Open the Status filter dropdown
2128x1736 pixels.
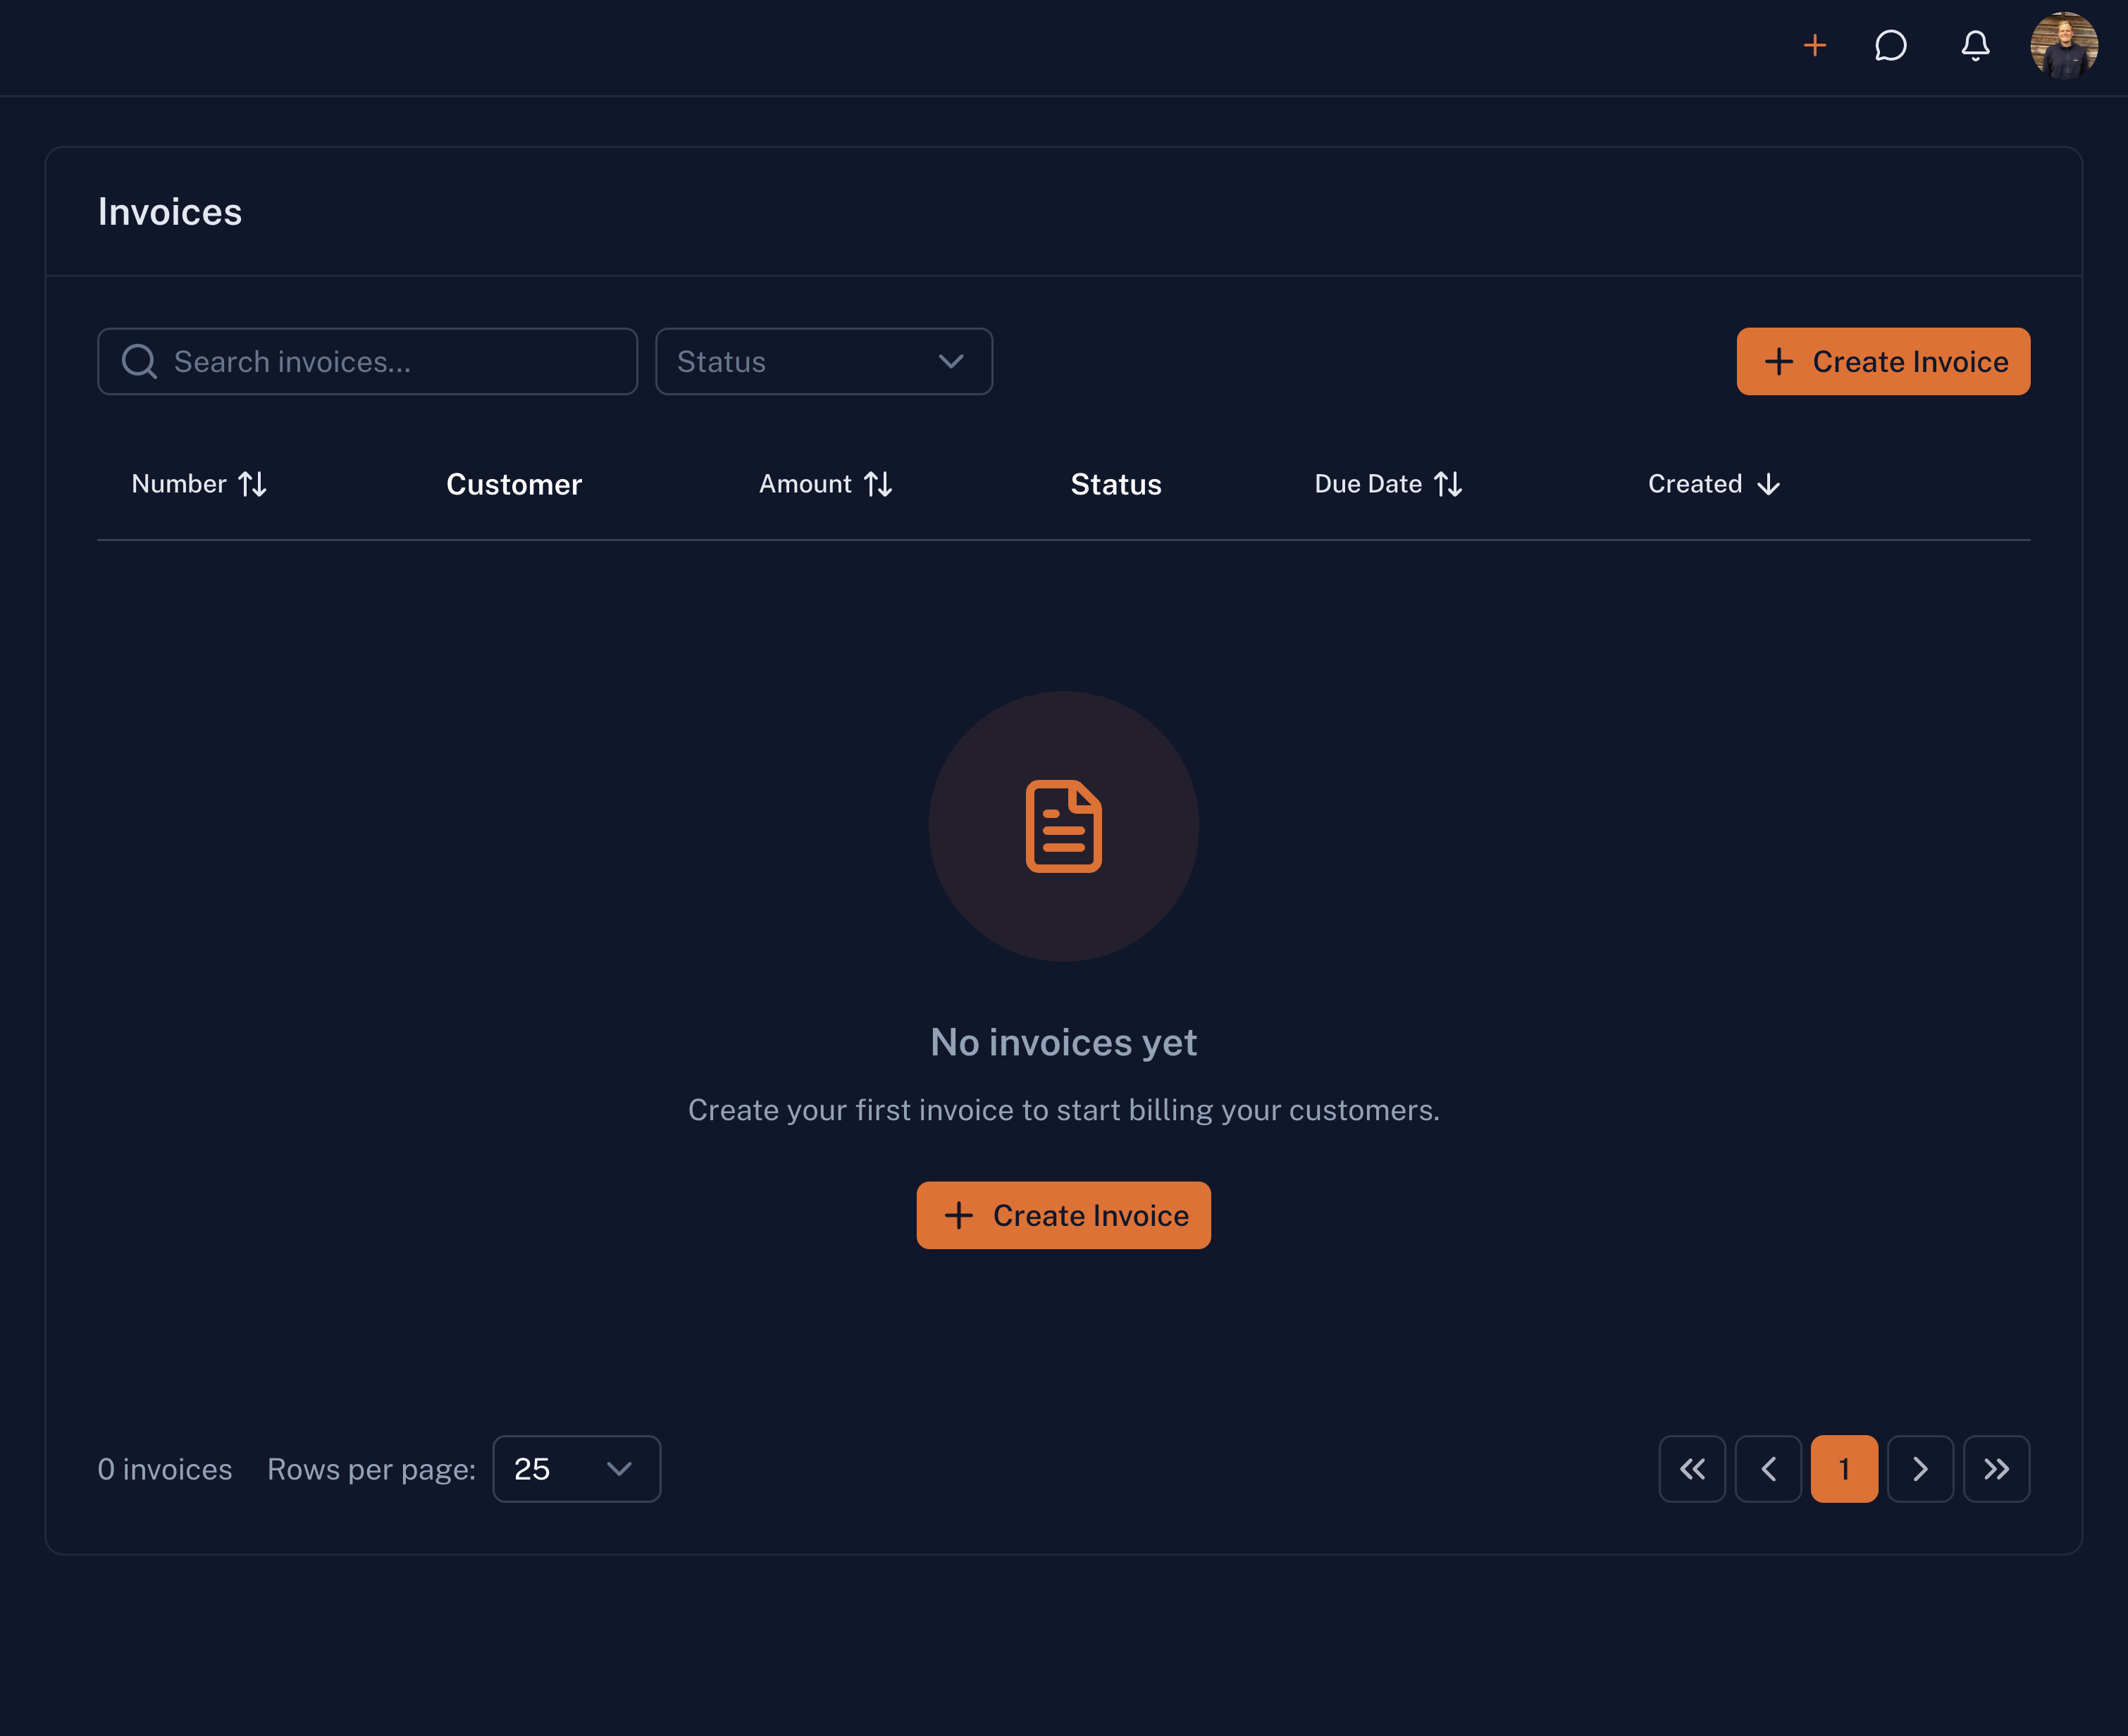[x=823, y=361]
